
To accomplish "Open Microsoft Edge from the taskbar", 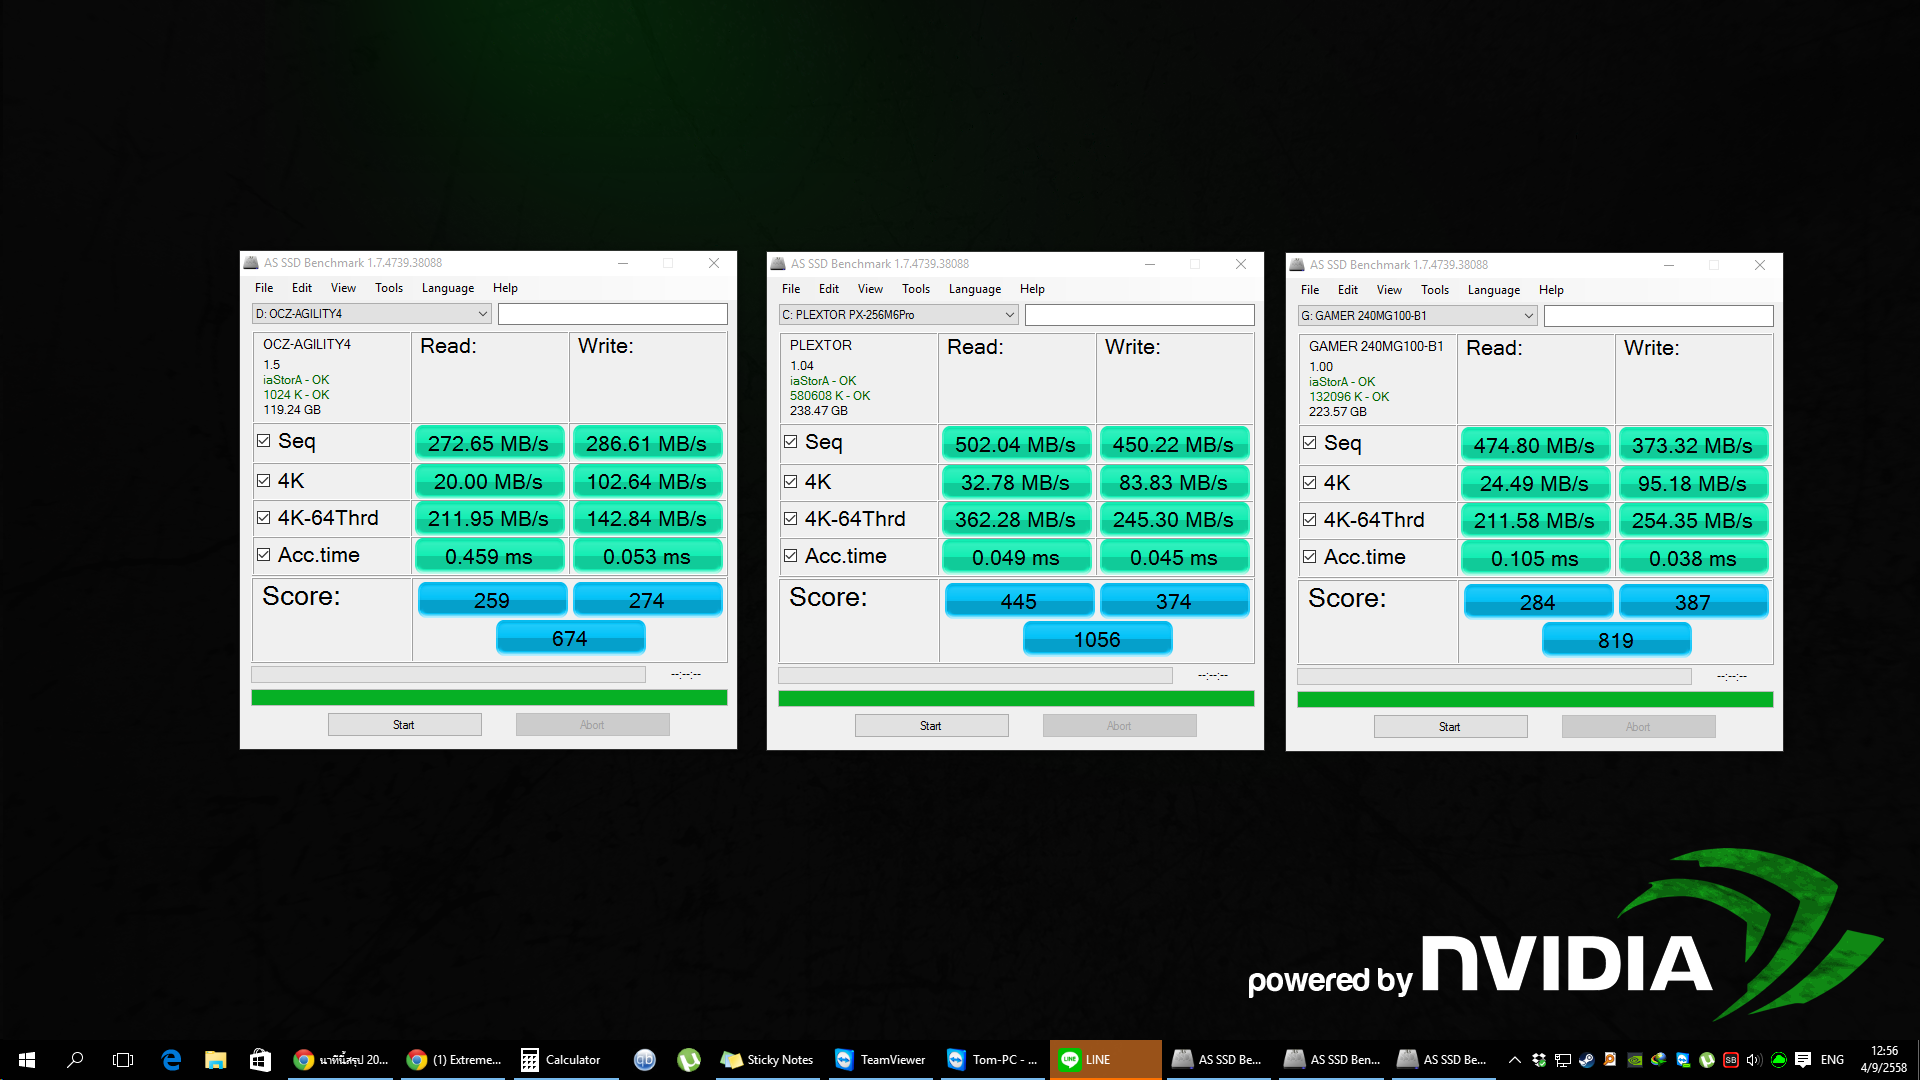I will [171, 1060].
